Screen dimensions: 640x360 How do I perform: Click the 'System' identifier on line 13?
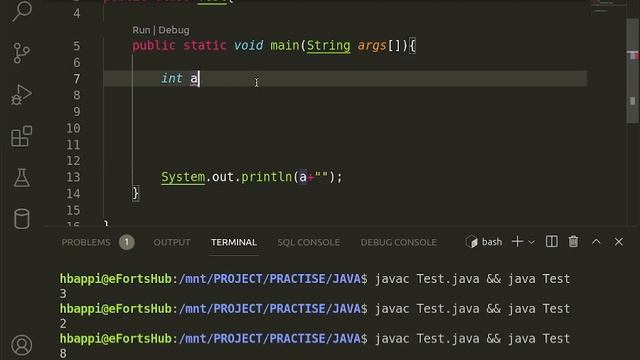(183, 177)
